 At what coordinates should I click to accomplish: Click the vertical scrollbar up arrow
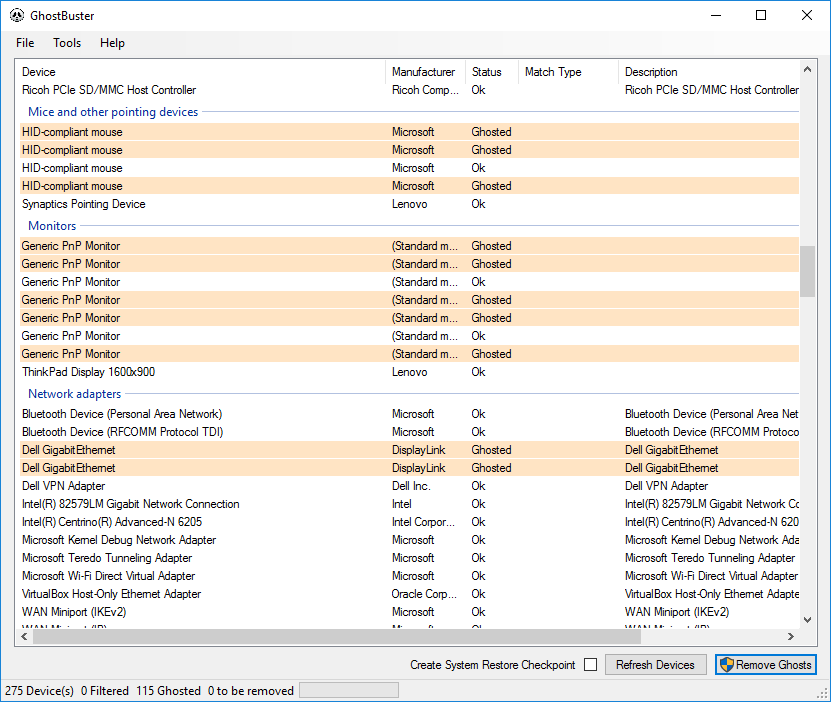click(x=807, y=69)
